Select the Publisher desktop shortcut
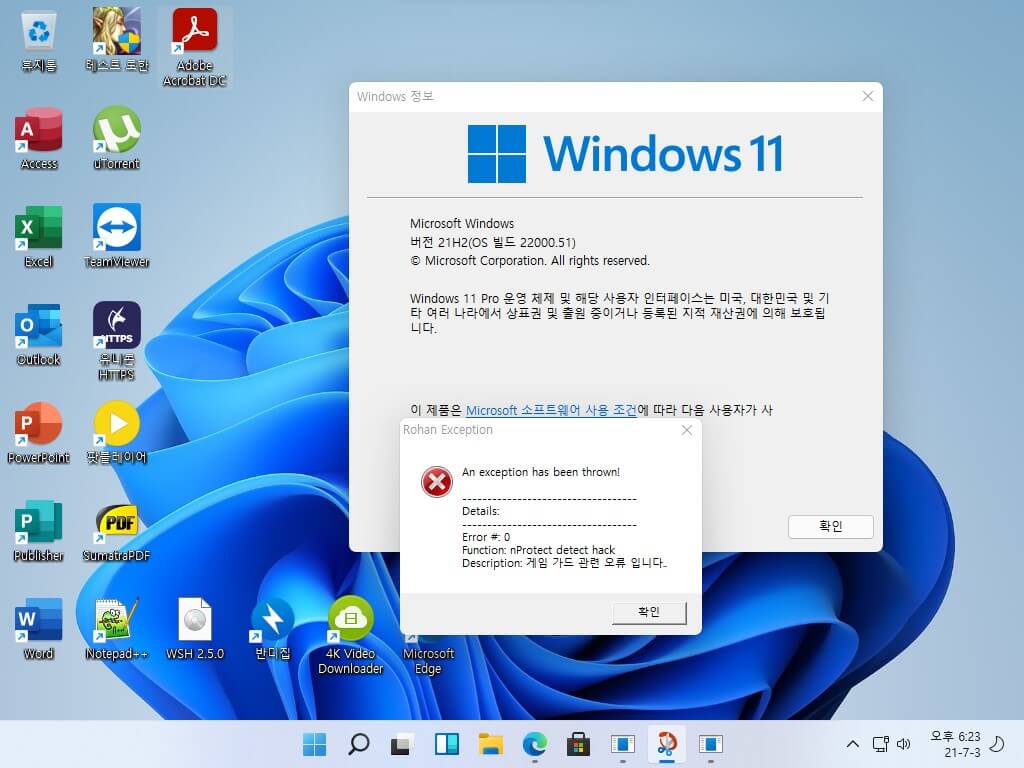This screenshot has height=768, width=1024. click(39, 530)
